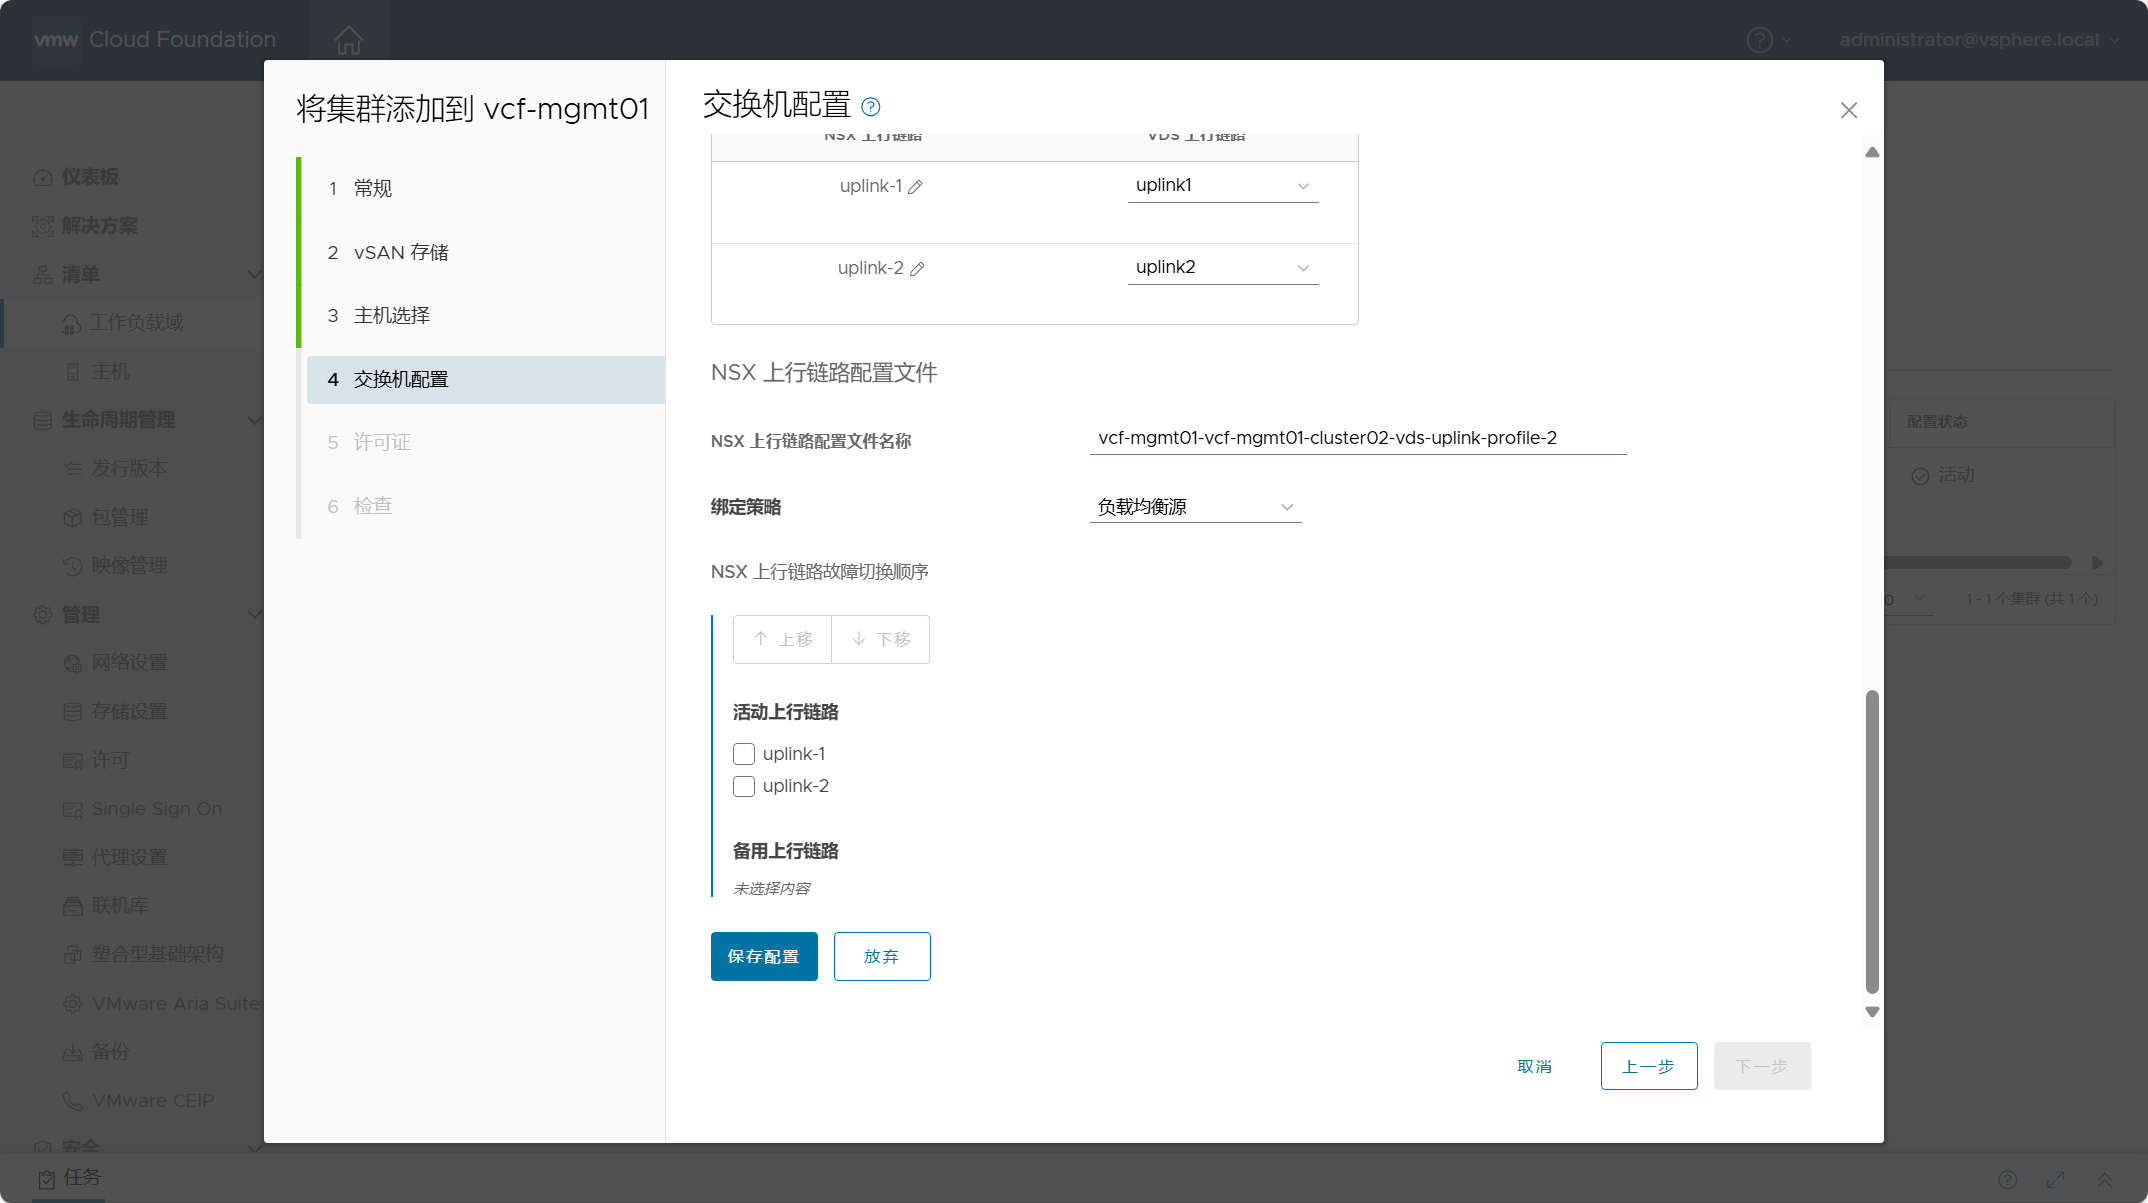2148x1203 pixels.
Task: Open the uplink1 VDS uplink dropdown
Action: (1223, 186)
